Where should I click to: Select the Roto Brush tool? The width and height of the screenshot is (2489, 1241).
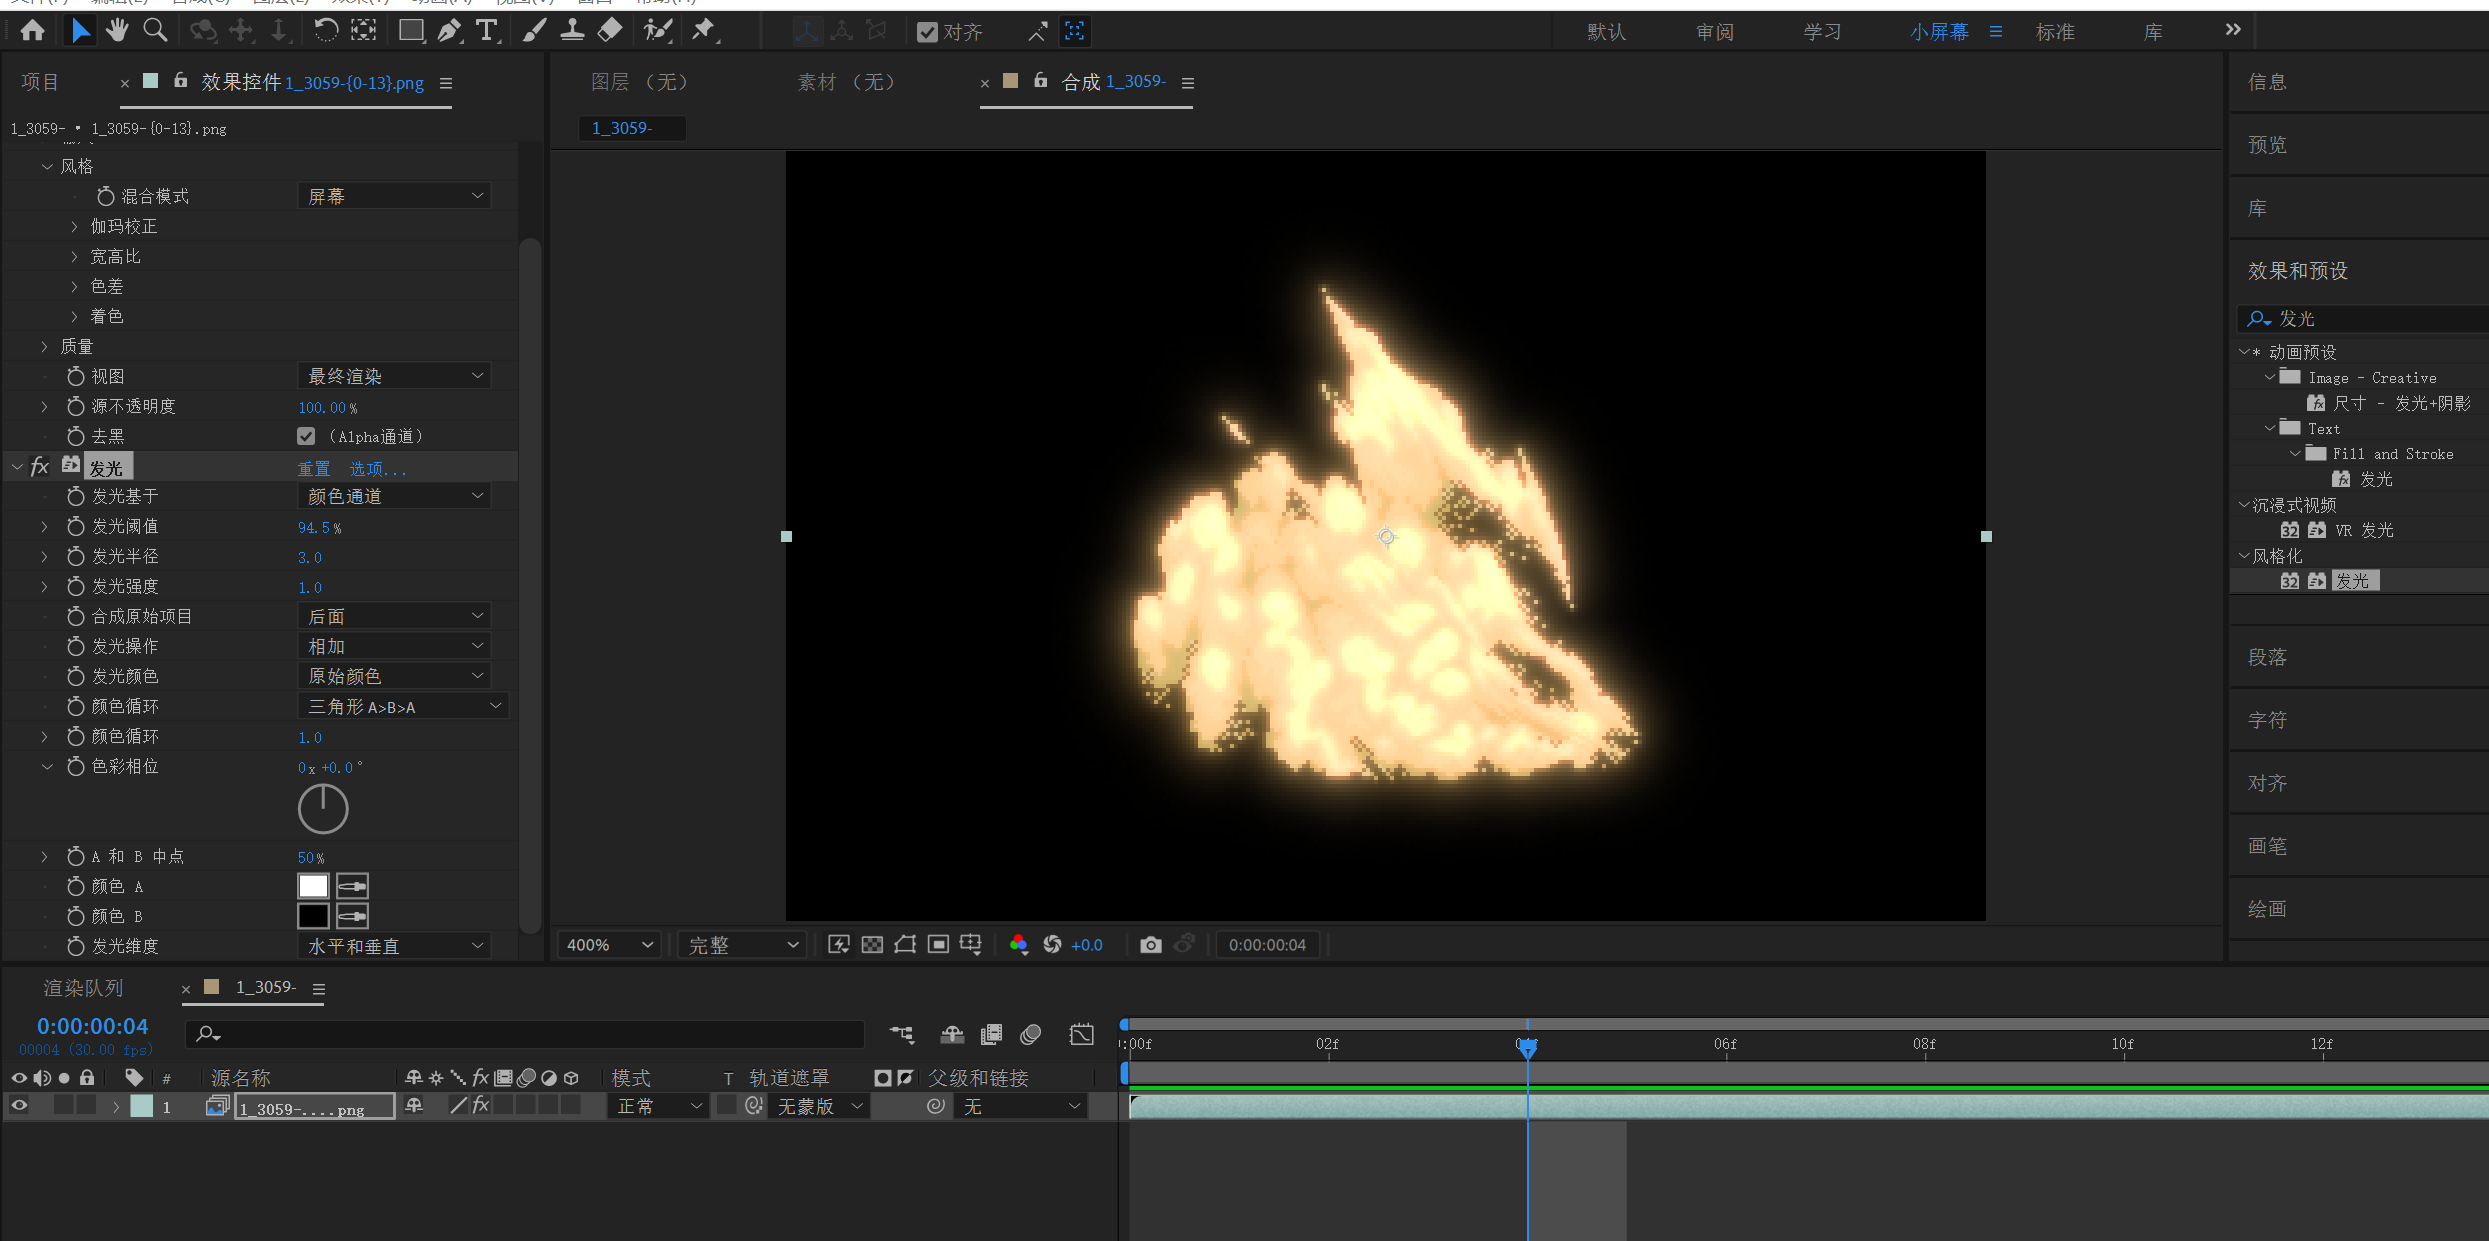(657, 31)
